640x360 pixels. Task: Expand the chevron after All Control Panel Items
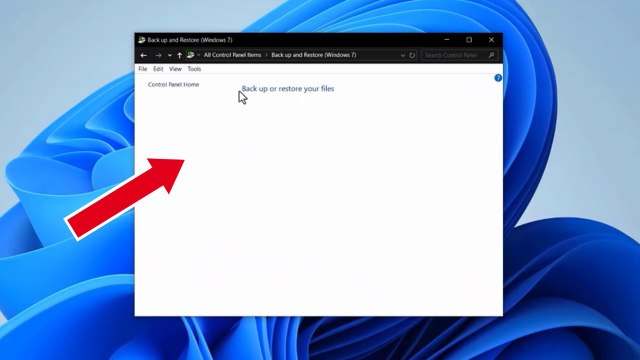point(267,55)
